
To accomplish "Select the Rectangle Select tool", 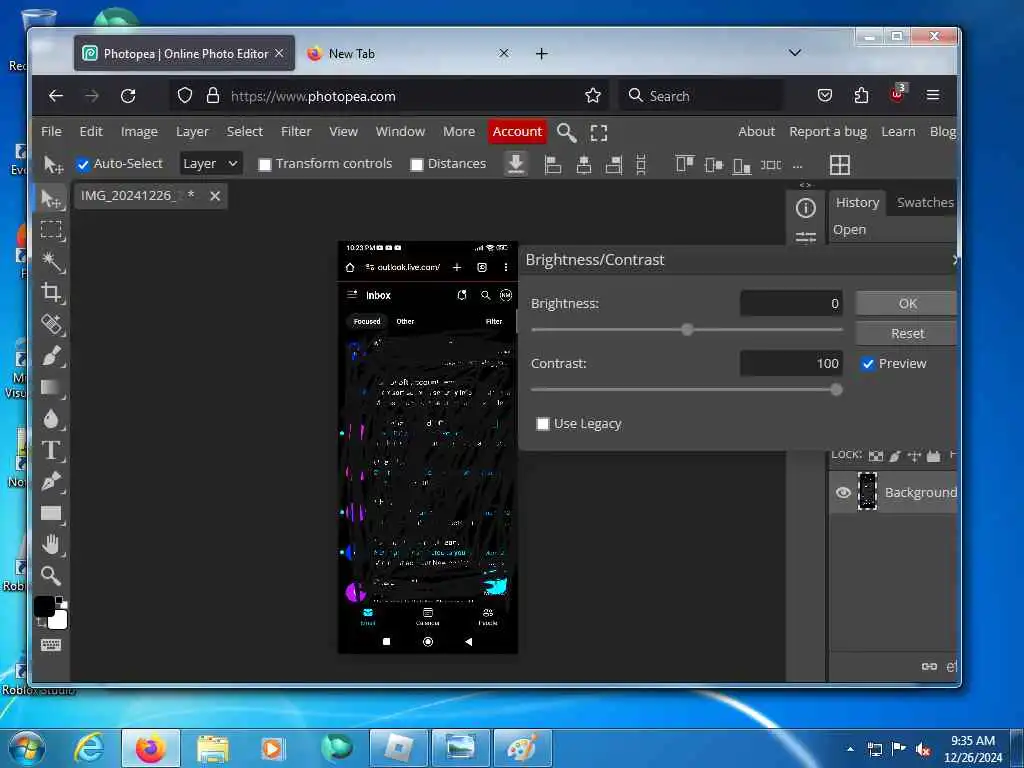I will pyautogui.click(x=51, y=230).
